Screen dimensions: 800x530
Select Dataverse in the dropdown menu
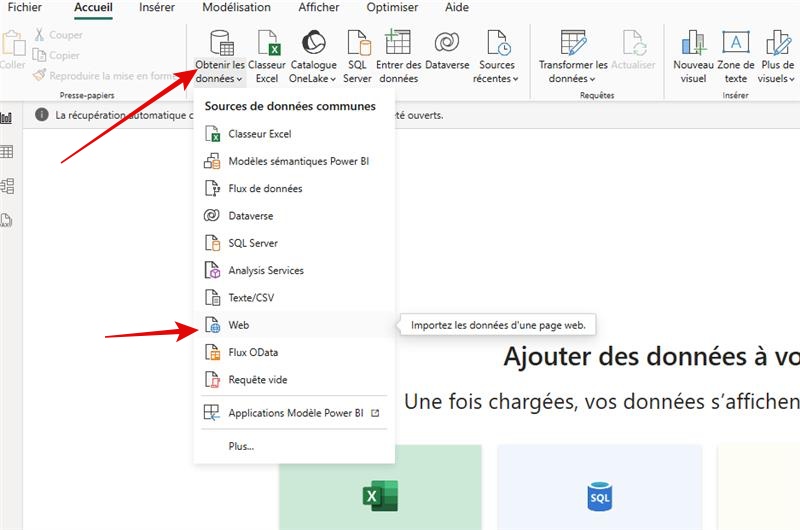pyautogui.click(x=294, y=216)
